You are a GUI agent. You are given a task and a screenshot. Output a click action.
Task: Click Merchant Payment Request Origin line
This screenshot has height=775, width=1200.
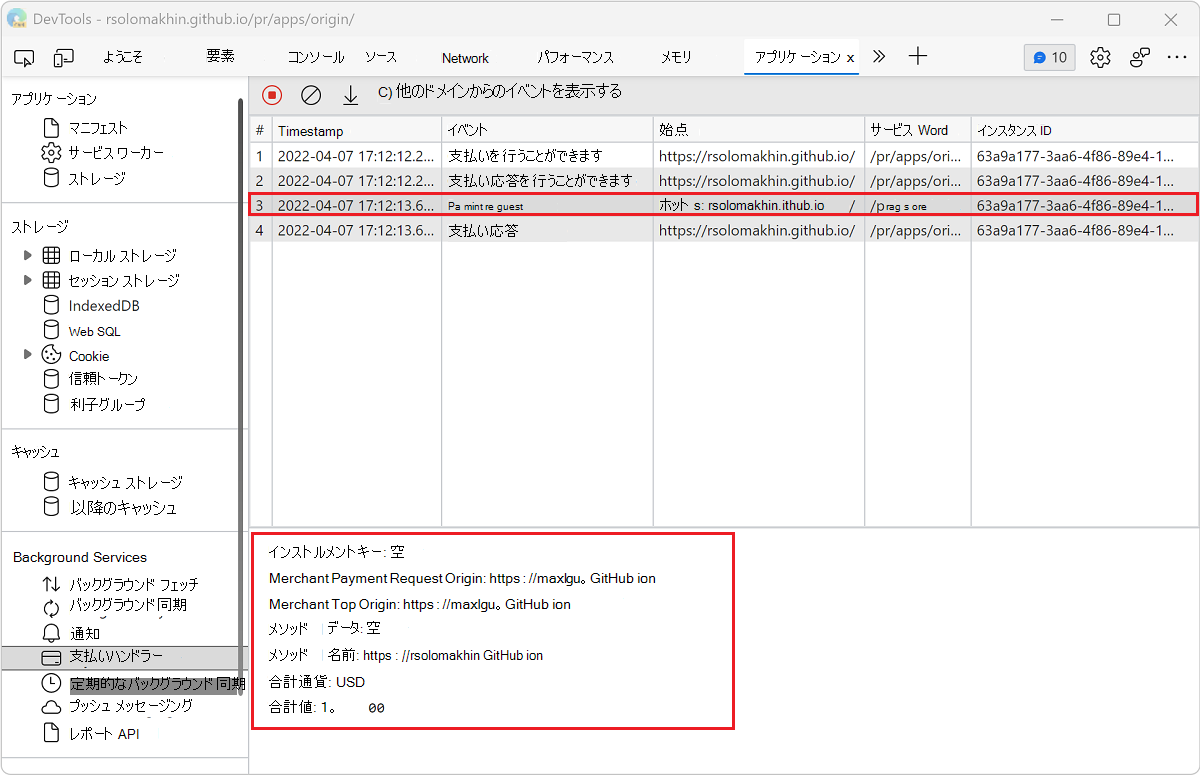[x=462, y=578]
